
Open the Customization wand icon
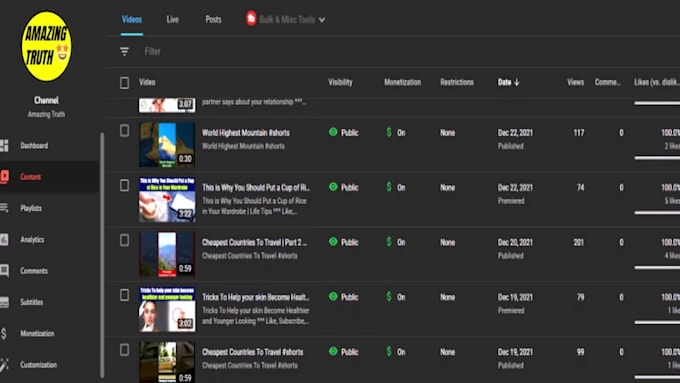[4, 365]
